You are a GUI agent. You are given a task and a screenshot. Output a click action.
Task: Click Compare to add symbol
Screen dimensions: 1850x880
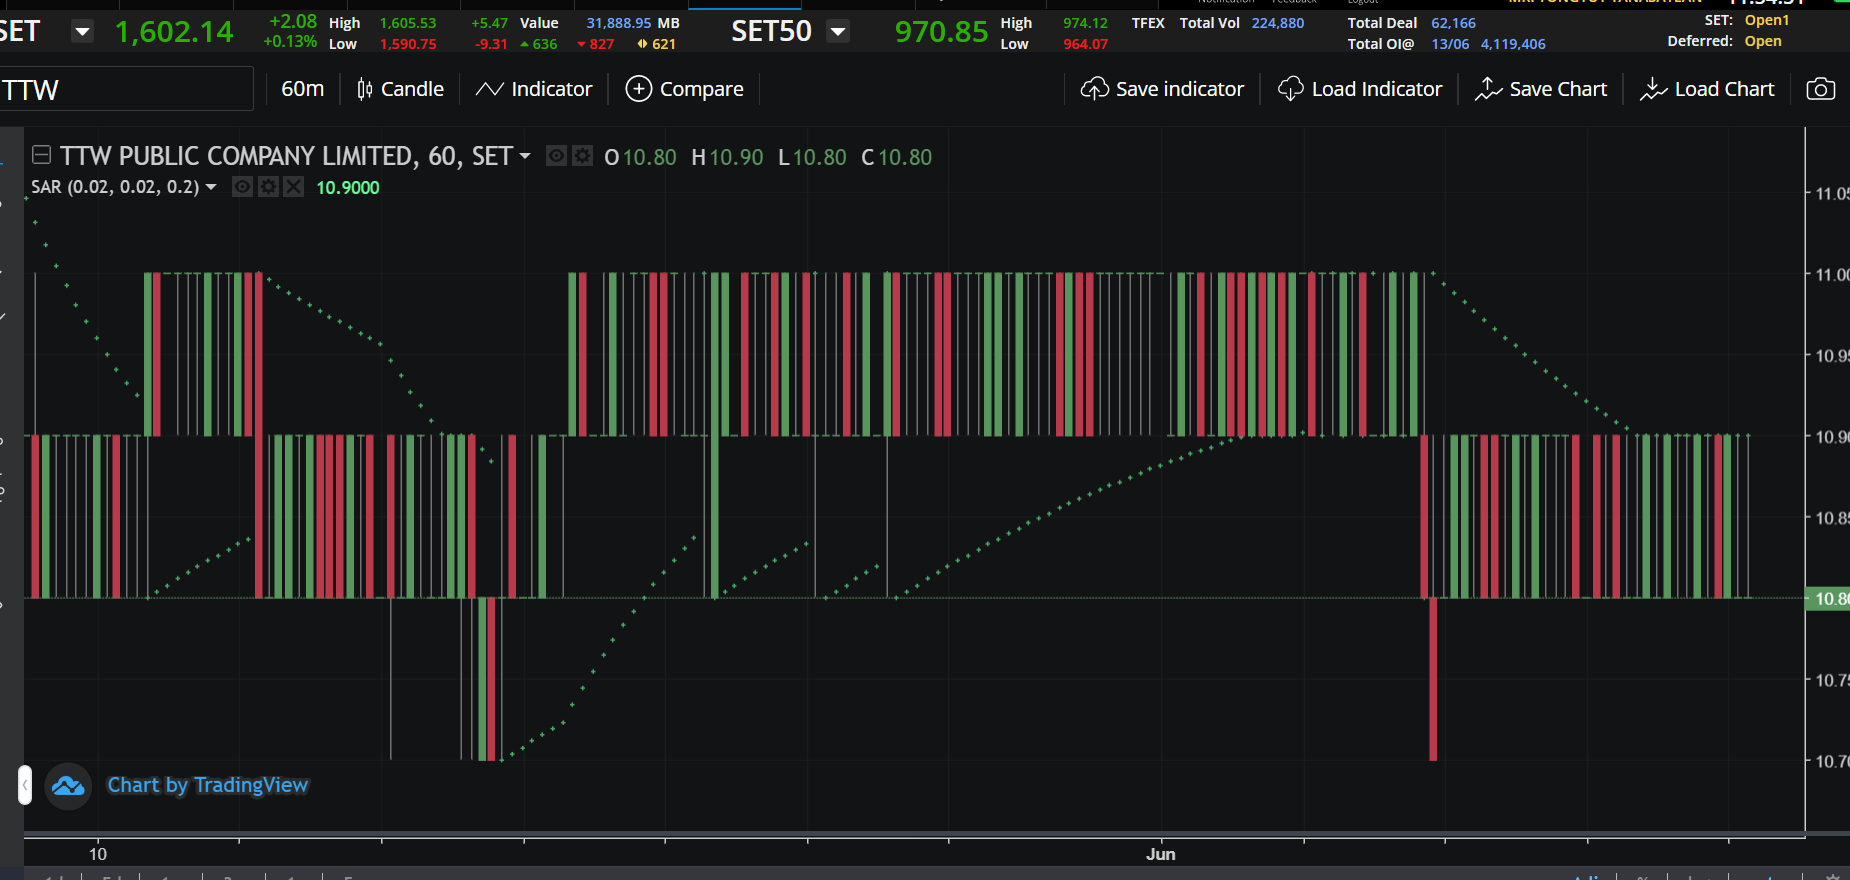click(685, 89)
